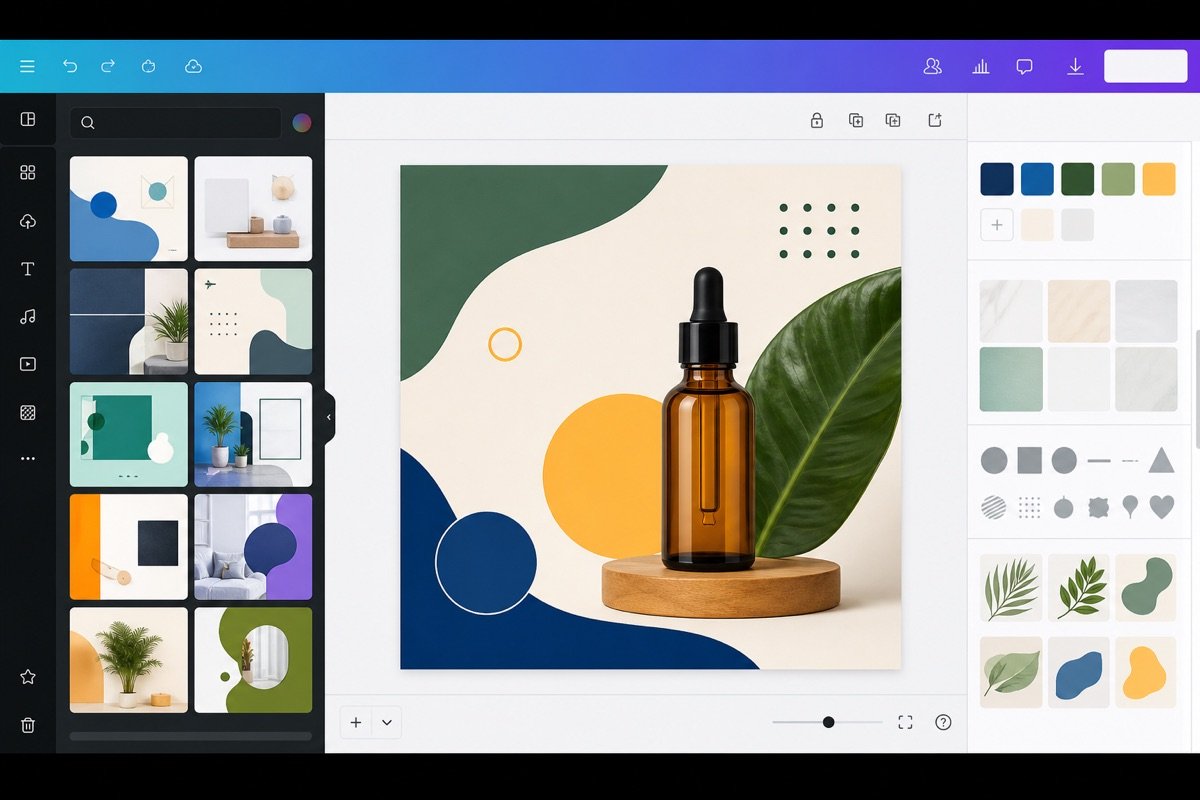Open the trash bin sidebar icon

coord(28,725)
